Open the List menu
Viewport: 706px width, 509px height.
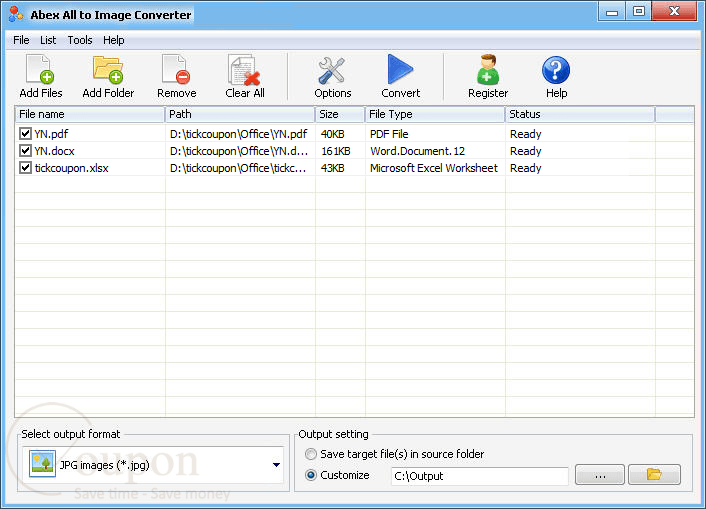coord(48,40)
